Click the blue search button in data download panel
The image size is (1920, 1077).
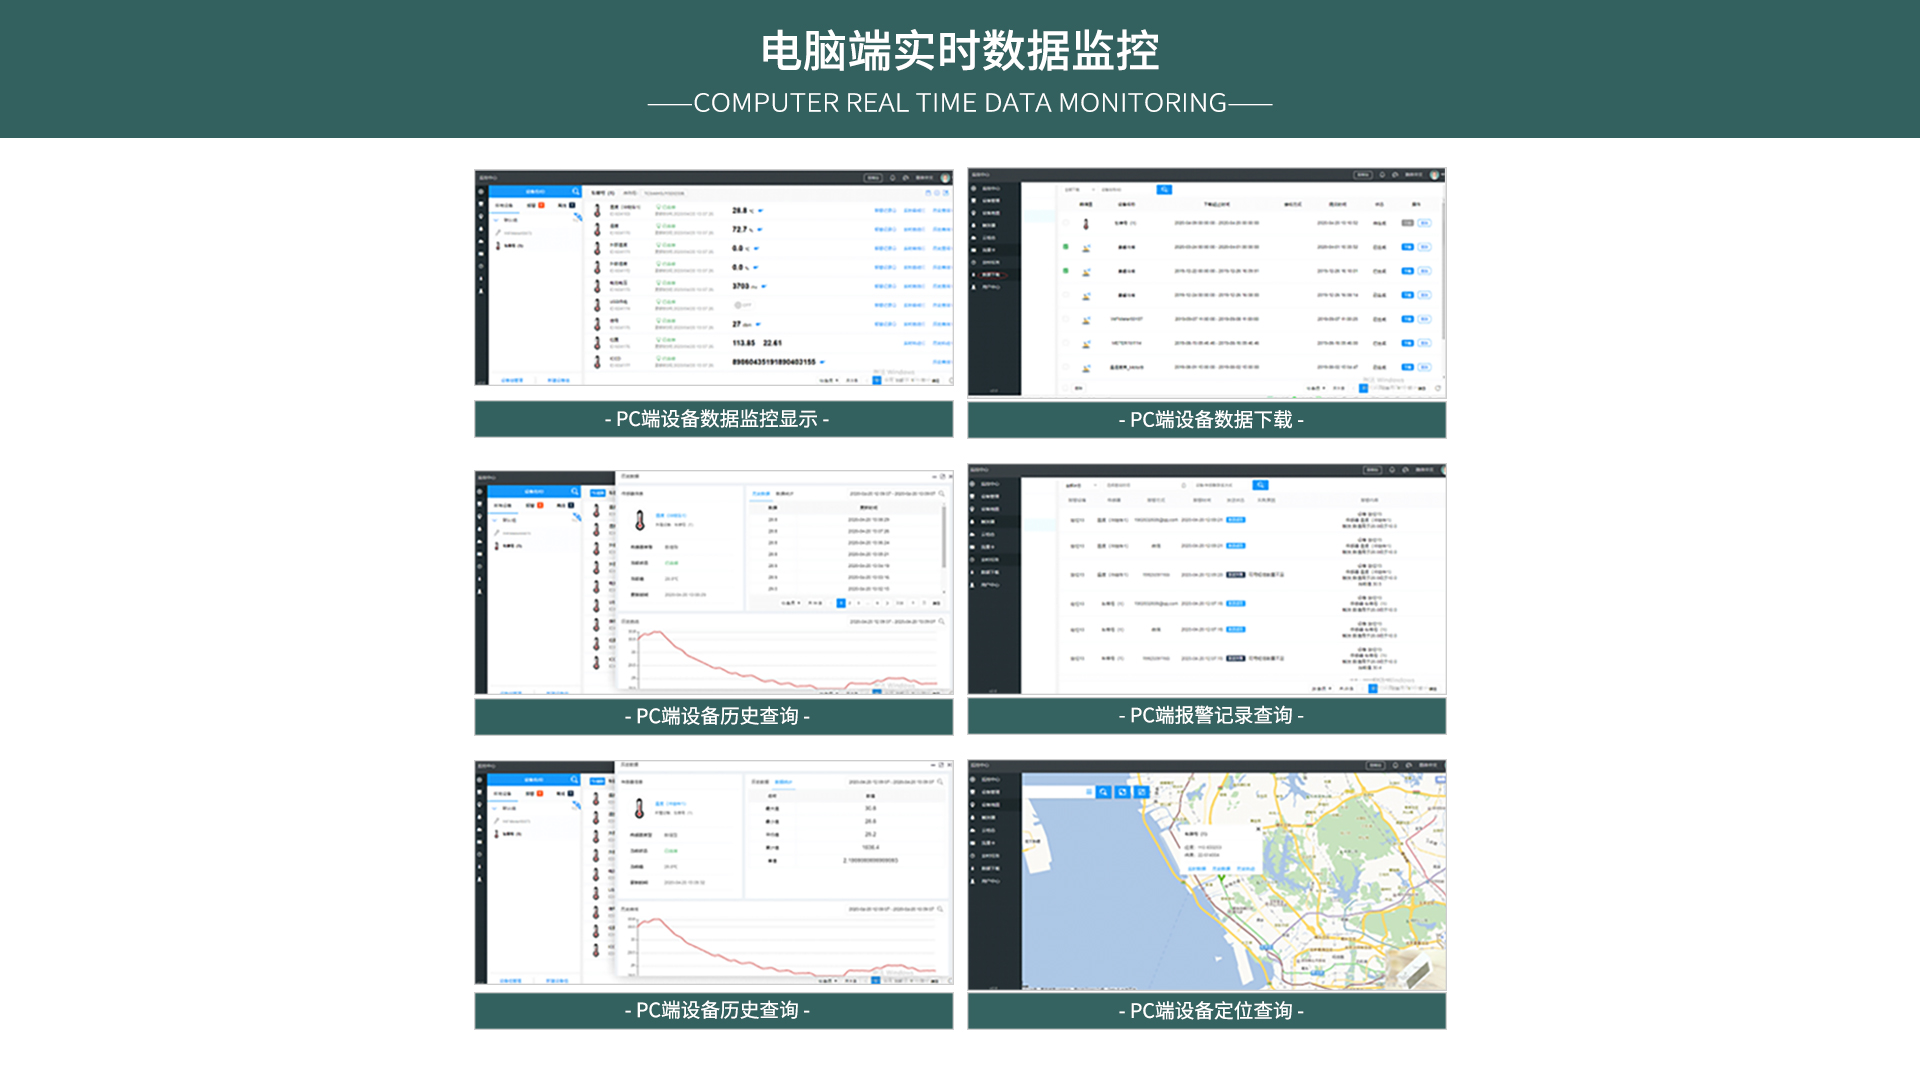click(1164, 189)
